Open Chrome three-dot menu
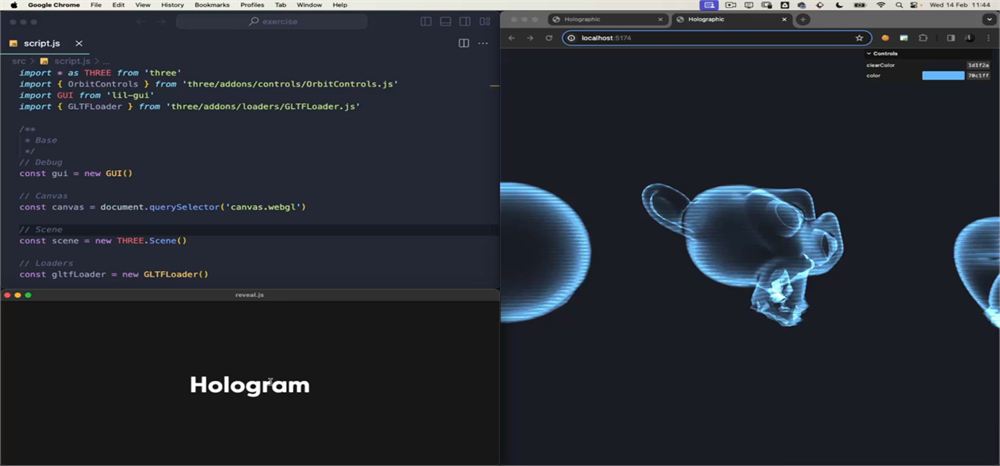 [x=989, y=38]
